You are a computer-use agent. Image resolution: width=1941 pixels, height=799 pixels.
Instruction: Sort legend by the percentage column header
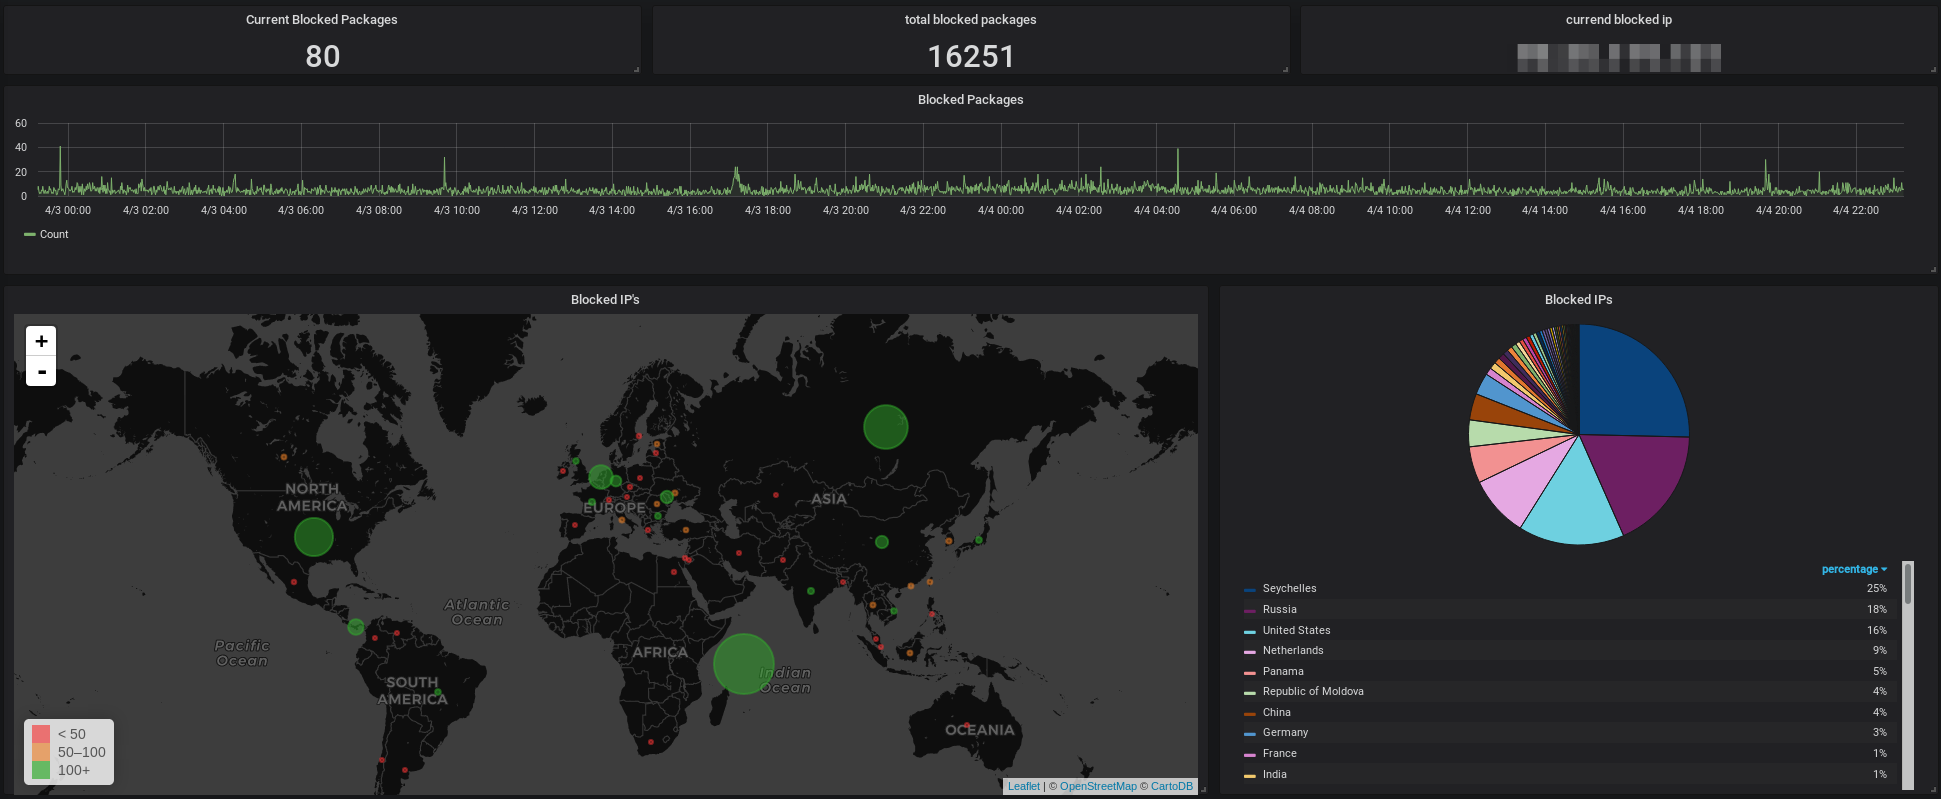point(1853,569)
